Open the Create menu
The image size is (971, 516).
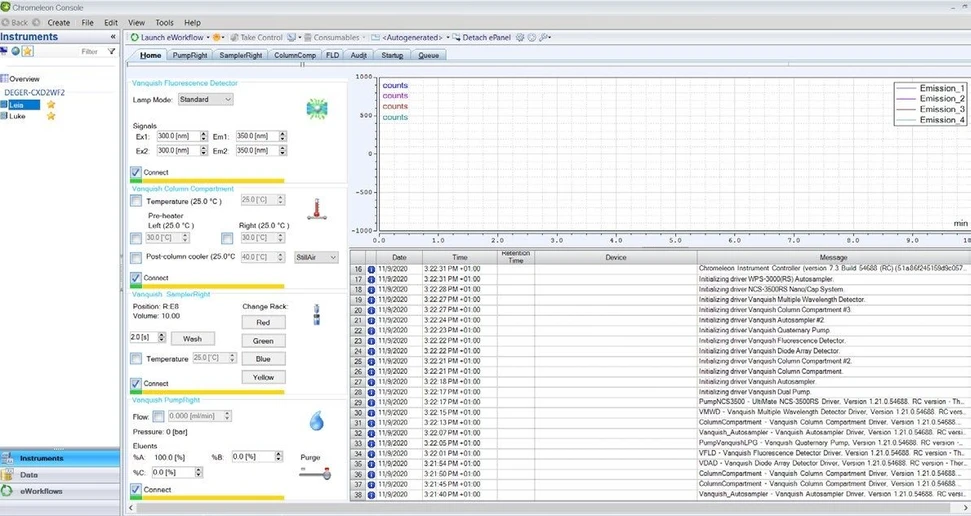tap(58, 22)
